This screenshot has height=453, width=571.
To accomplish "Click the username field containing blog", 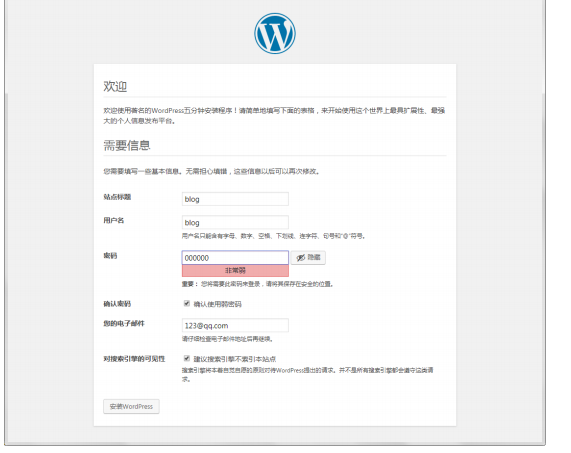I will (235, 222).
